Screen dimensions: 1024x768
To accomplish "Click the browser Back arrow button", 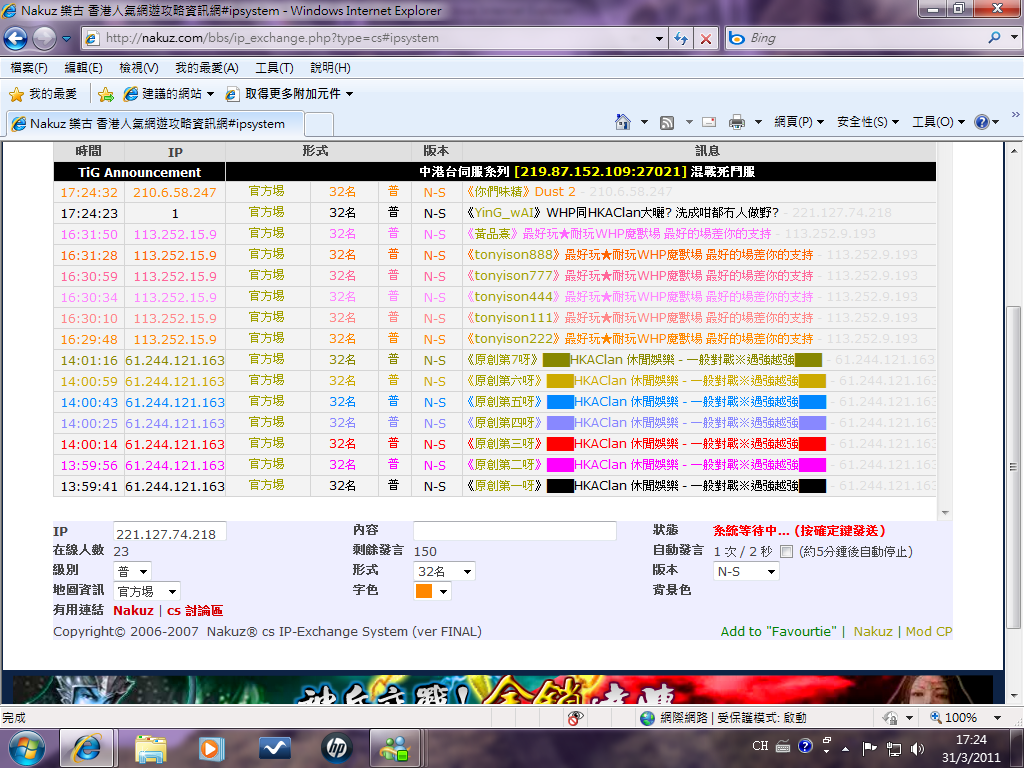I will [x=16, y=39].
